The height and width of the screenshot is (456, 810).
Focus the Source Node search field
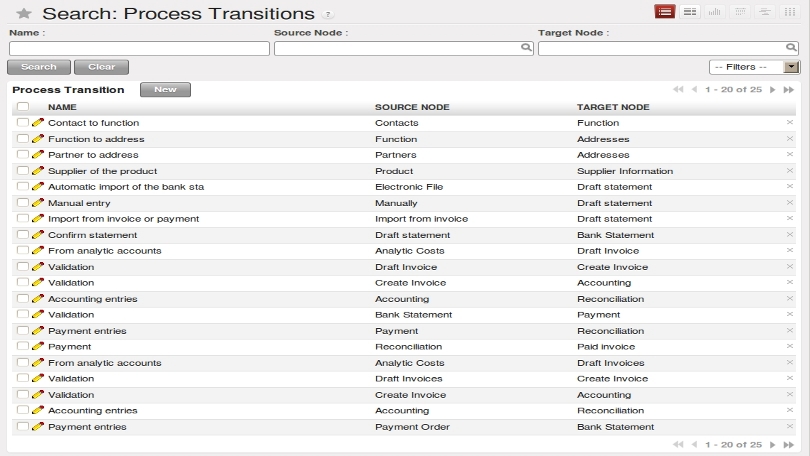click(x=403, y=49)
